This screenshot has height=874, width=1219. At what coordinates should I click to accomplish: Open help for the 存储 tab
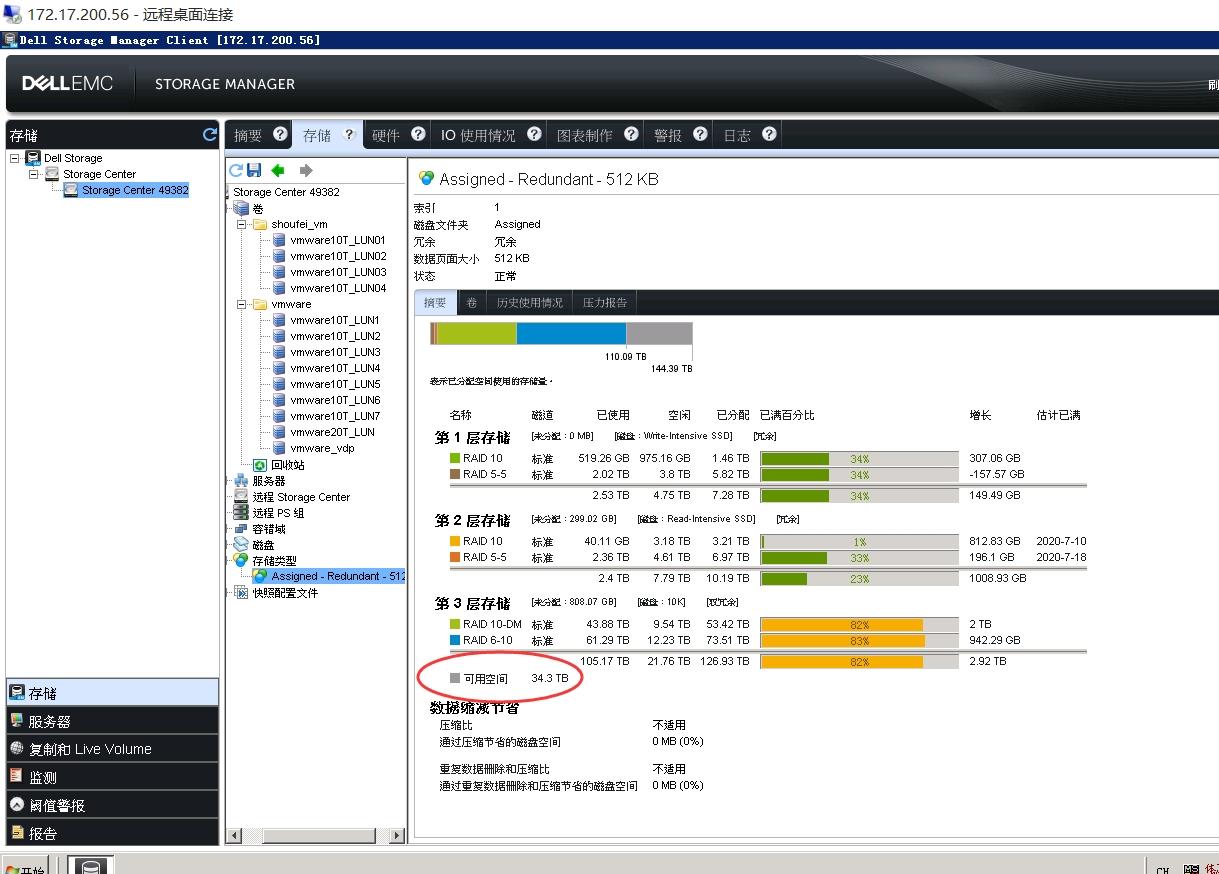(x=349, y=134)
